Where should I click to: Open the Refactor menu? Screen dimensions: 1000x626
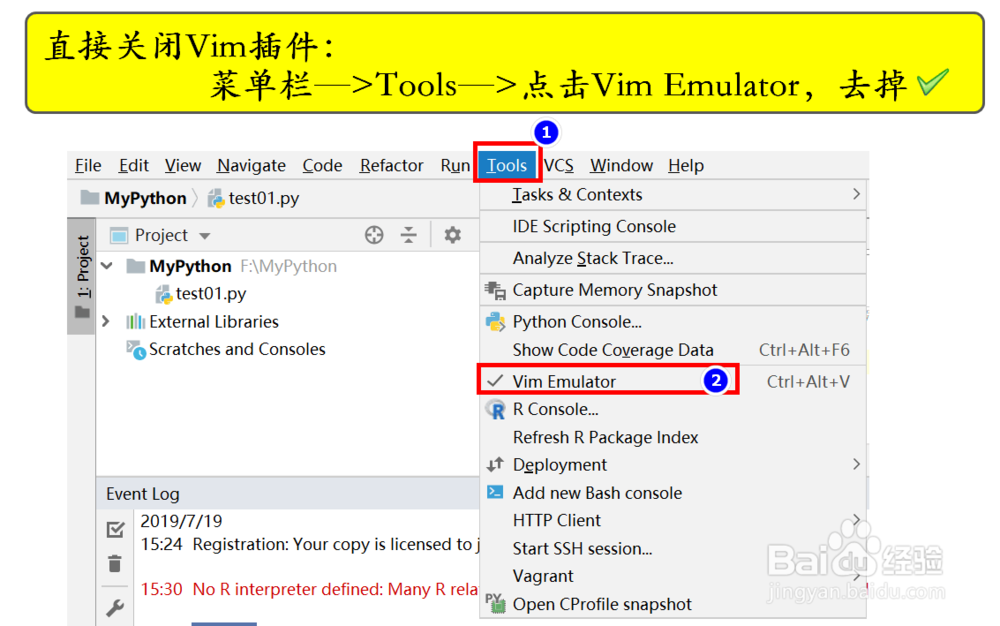391,166
